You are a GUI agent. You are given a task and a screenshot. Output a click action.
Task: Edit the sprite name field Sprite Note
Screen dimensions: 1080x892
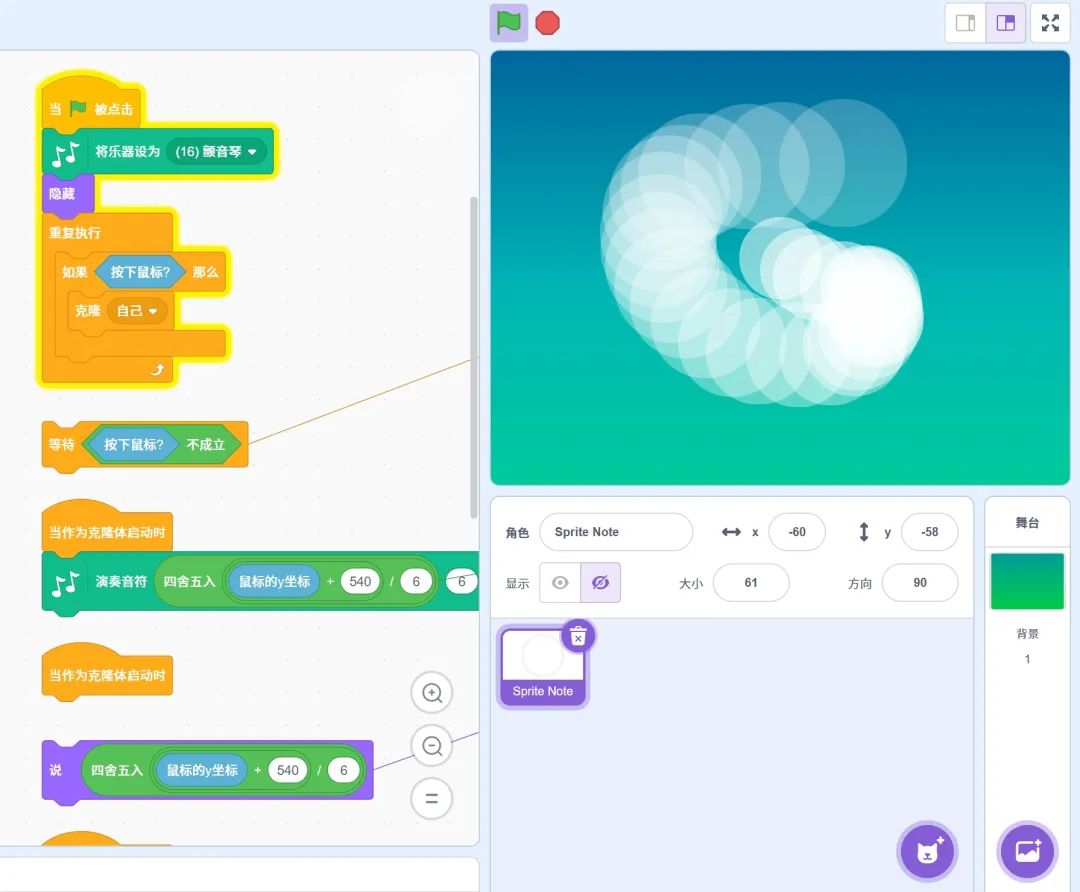pos(616,532)
